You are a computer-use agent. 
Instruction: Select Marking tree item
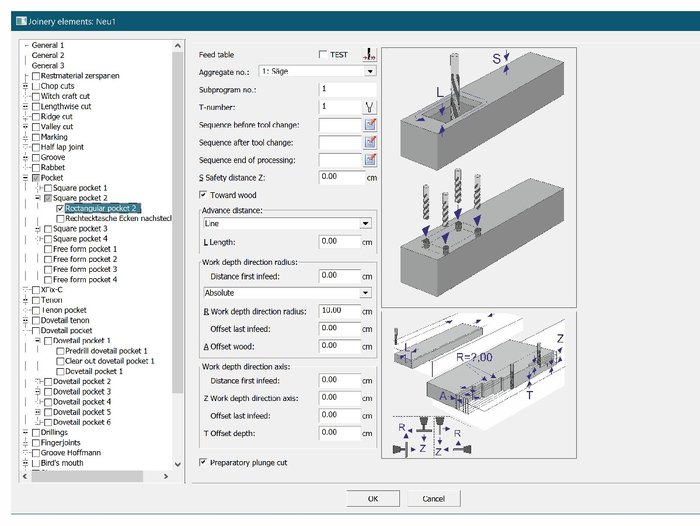[x=54, y=137]
